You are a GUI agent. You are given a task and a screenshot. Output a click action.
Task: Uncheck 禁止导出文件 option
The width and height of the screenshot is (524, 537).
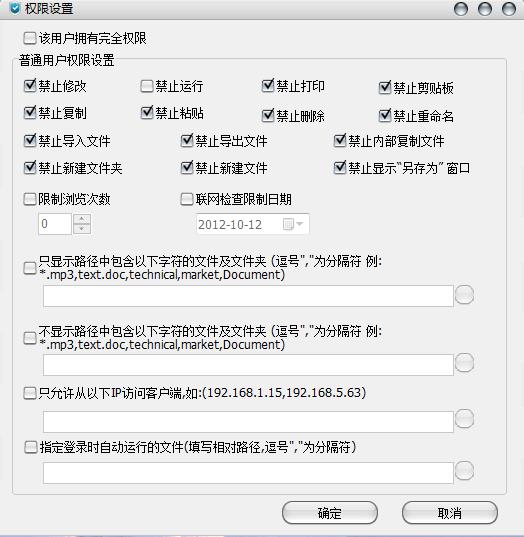(x=187, y=140)
